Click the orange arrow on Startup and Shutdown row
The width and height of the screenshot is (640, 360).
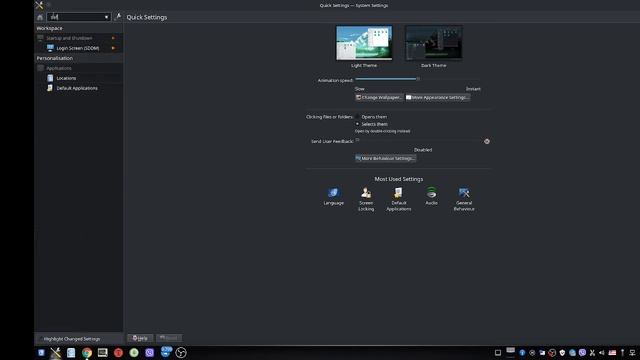coord(113,38)
